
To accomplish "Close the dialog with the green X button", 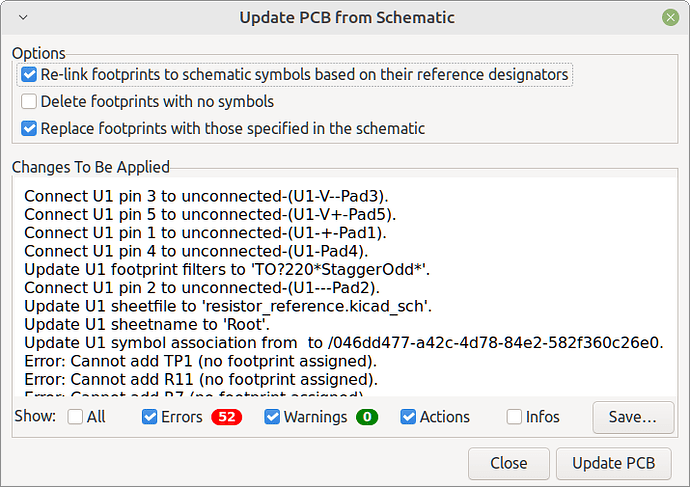I will click(668, 17).
